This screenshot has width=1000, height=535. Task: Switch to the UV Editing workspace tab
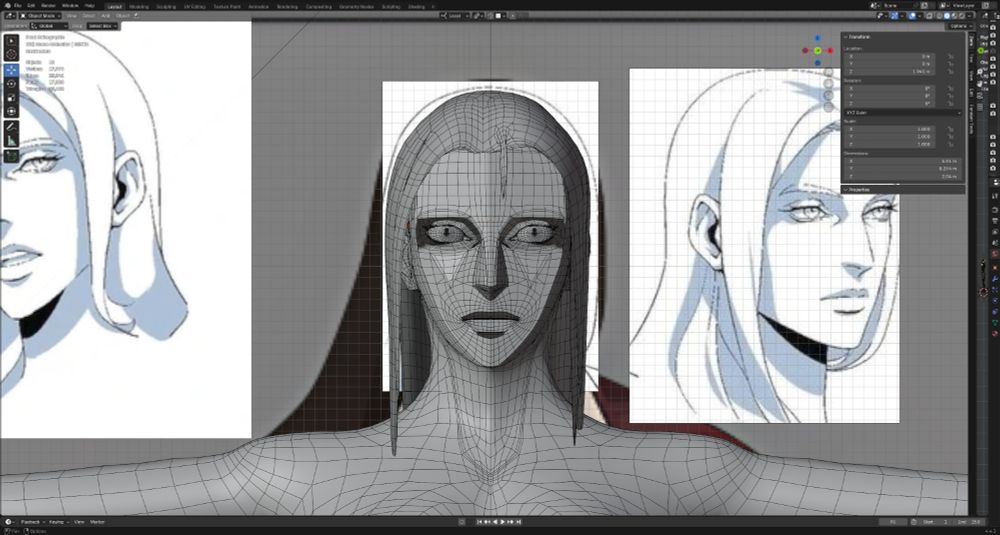point(195,6)
